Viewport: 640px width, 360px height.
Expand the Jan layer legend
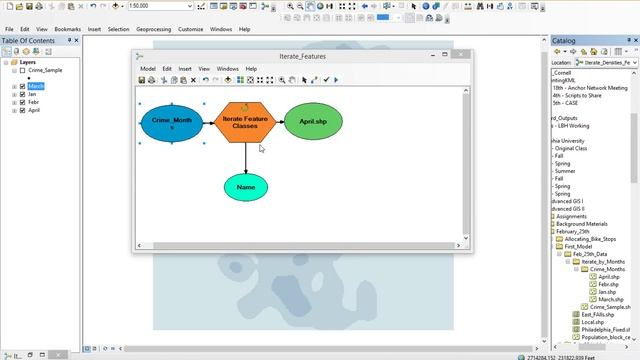click(x=14, y=94)
